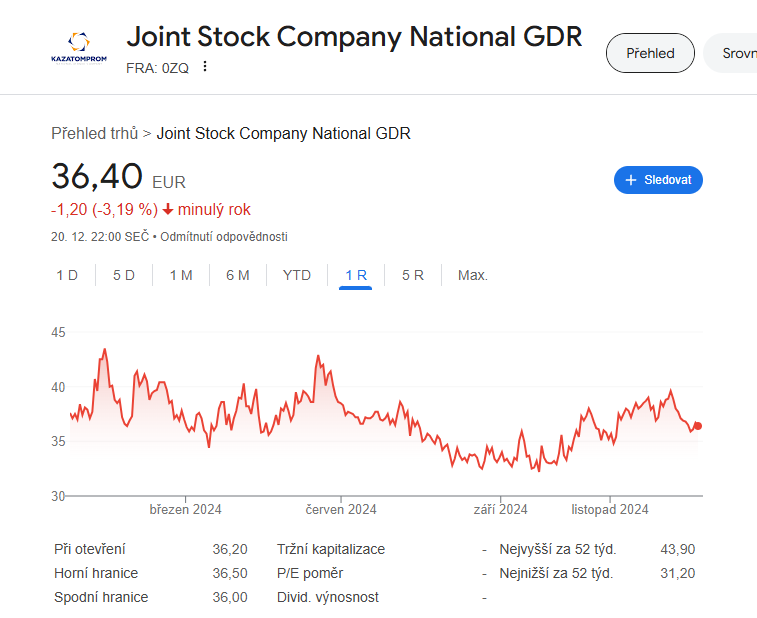Open the Přehled trhů breadcrumb link
Image resolution: width=757 pixels, height=618 pixels.
(95, 133)
